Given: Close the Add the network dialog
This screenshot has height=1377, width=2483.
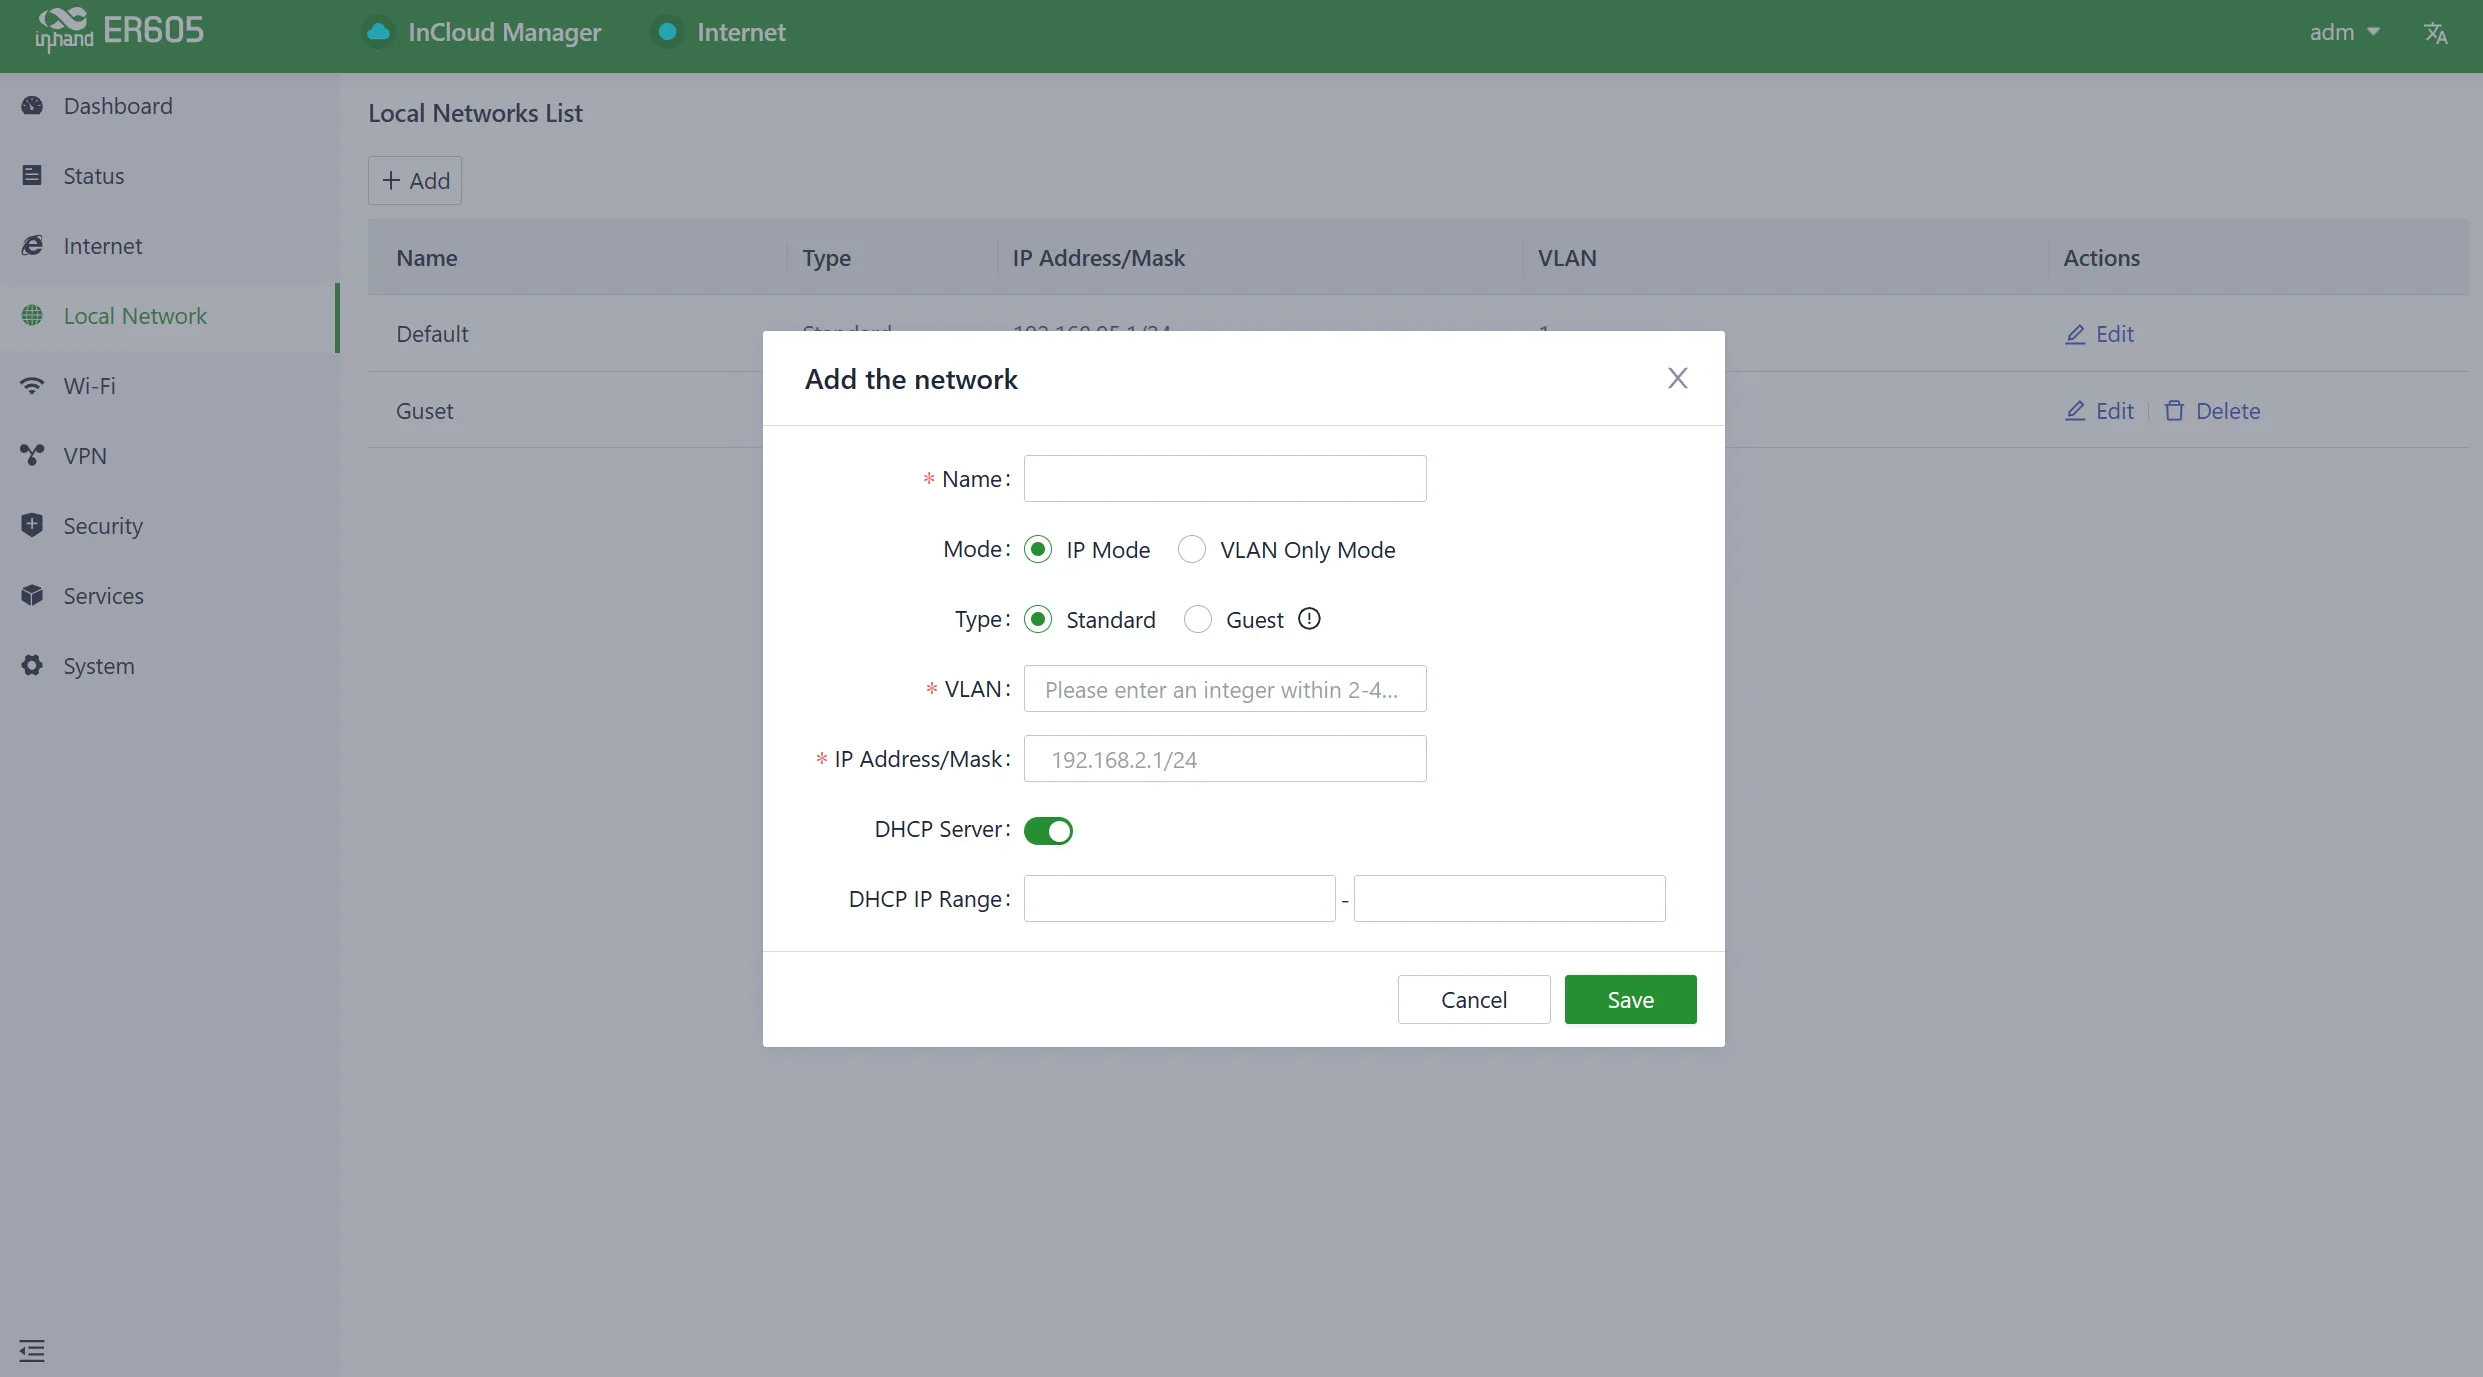Looking at the screenshot, I should click(1677, 378).
